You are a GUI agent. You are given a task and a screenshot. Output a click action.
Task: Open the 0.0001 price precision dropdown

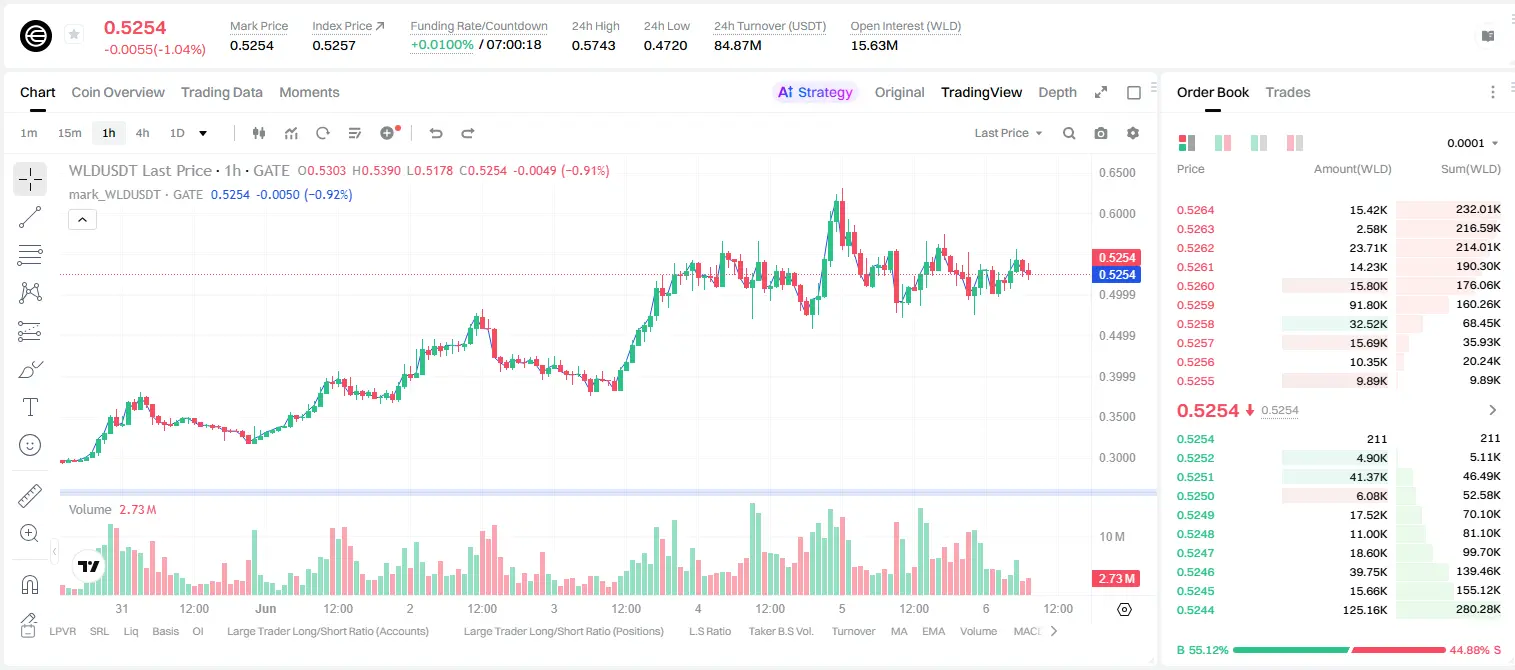(1473, 143)
